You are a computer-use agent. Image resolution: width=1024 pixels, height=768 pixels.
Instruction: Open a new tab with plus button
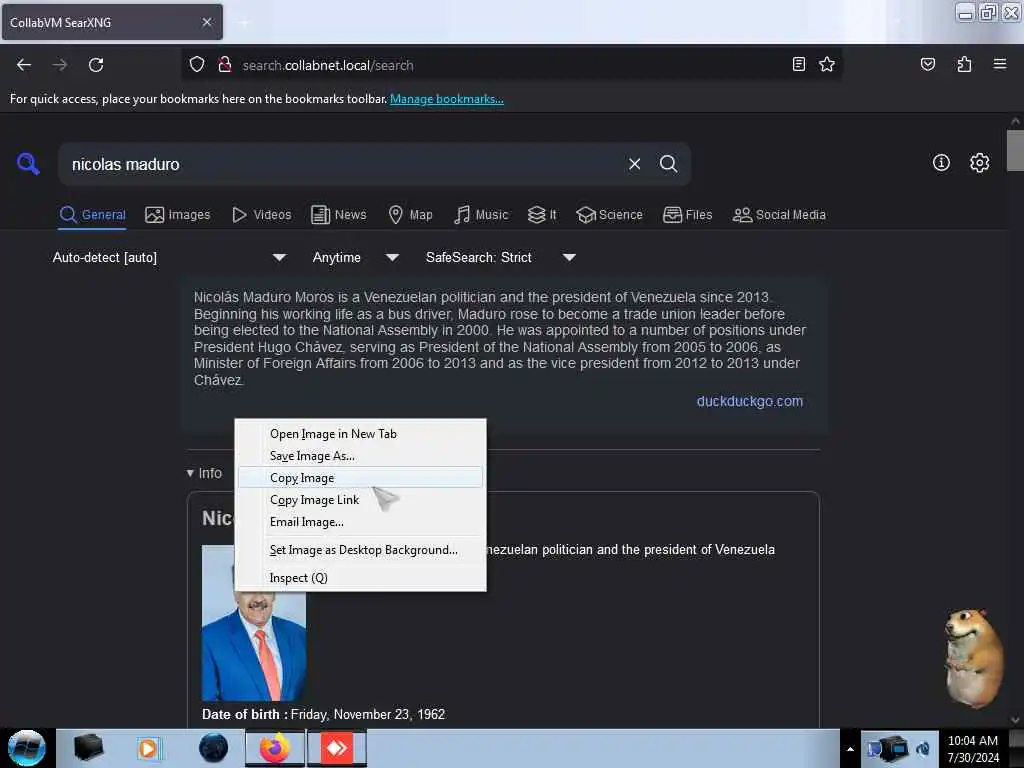click(243, 23)
